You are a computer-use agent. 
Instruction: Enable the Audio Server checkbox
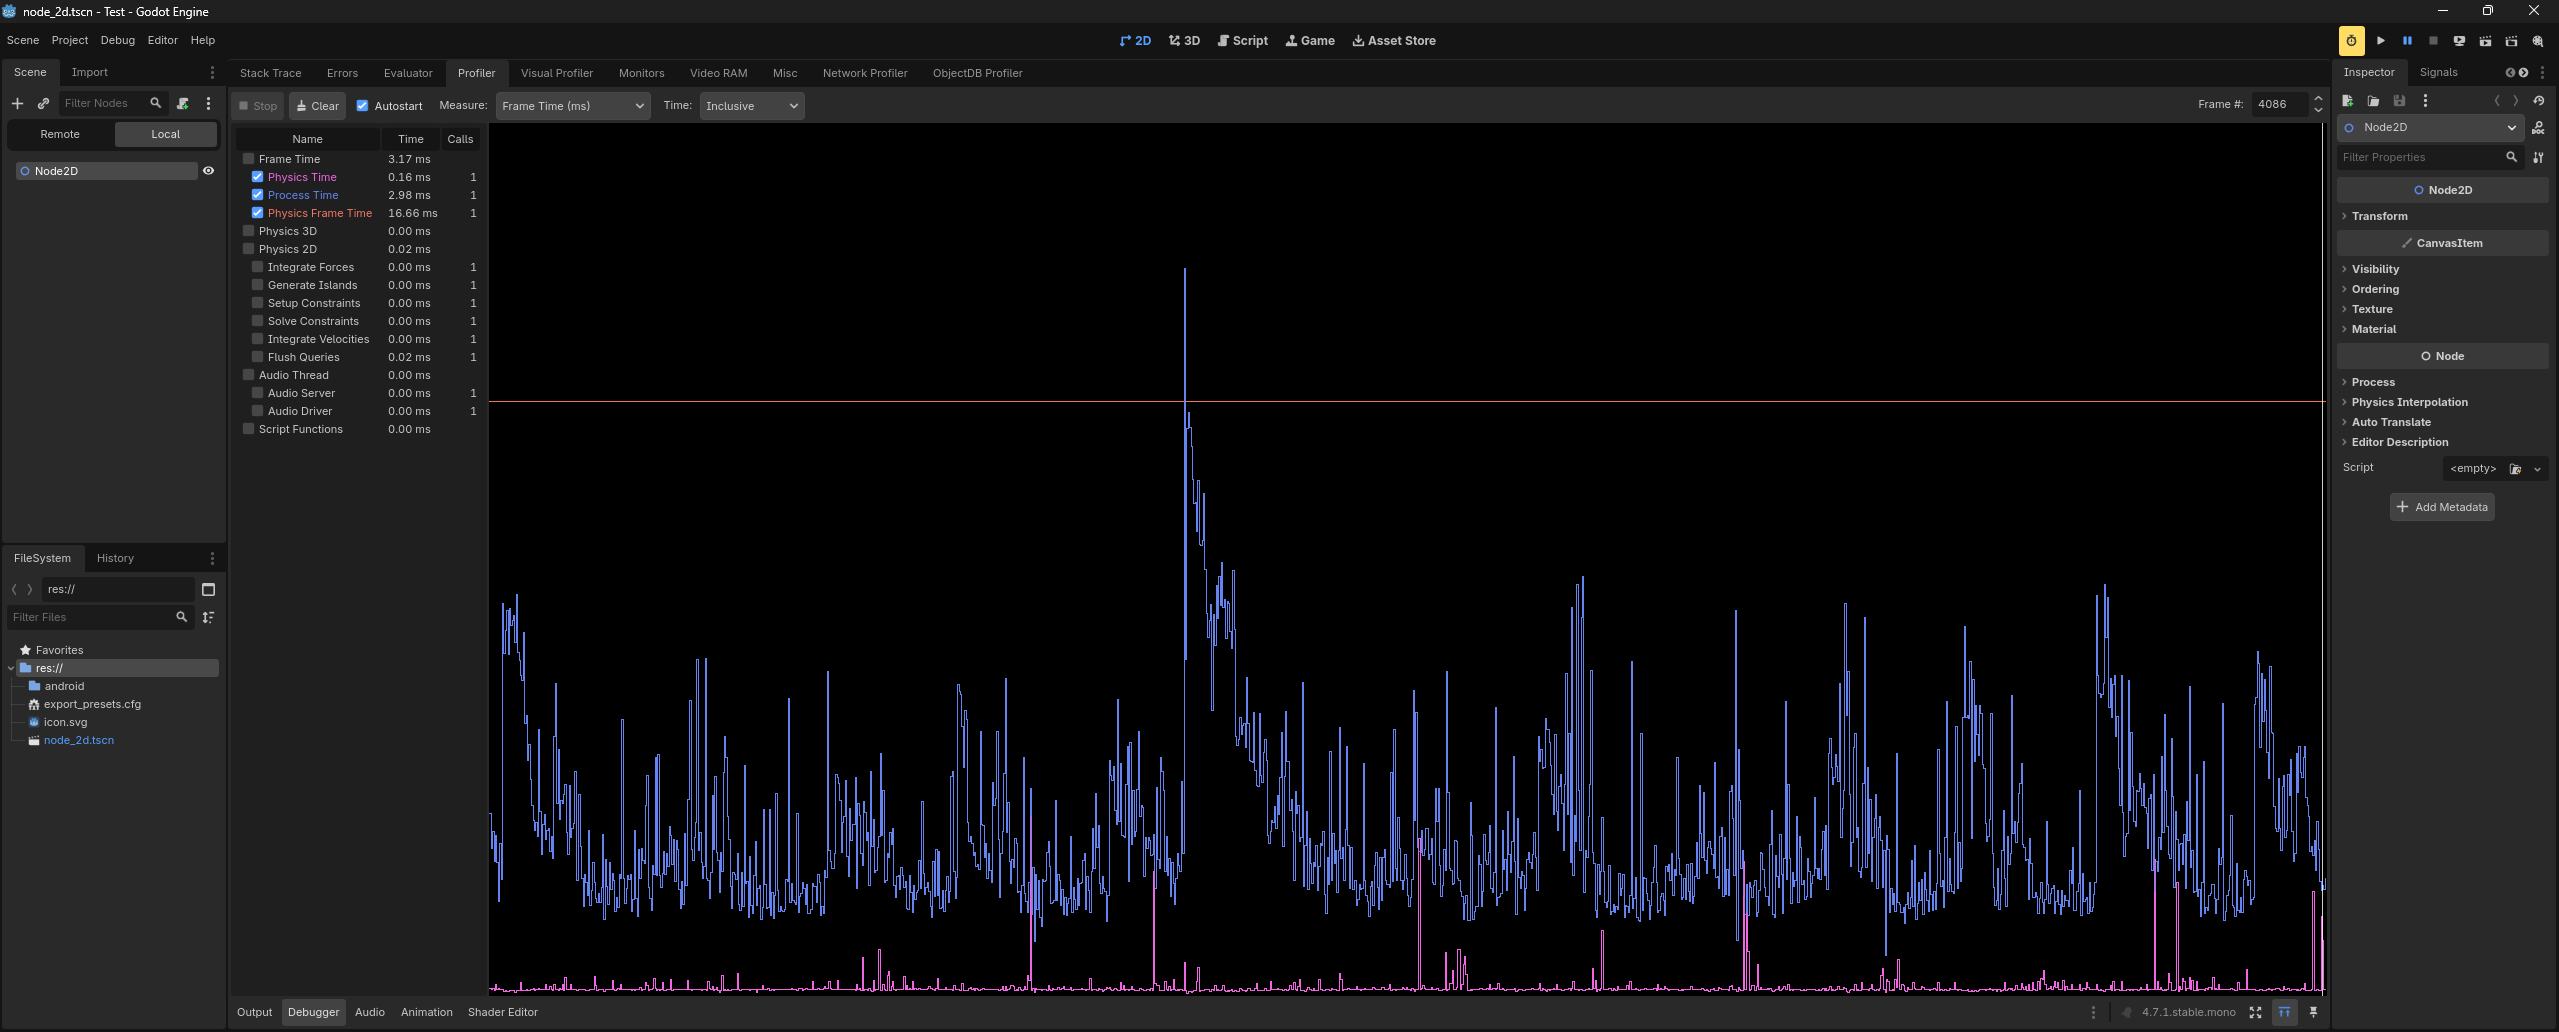tap(257, 393)
